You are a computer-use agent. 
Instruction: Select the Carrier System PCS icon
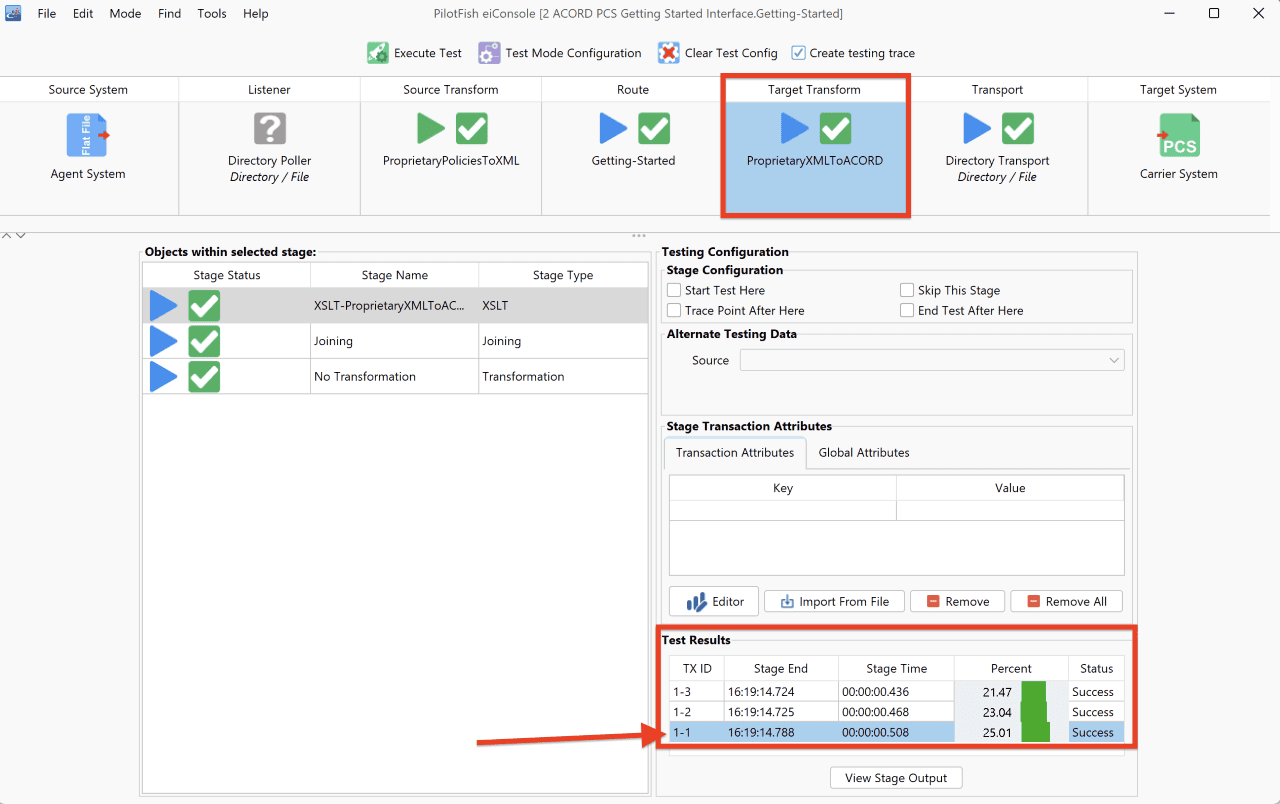click(1179, 135)
